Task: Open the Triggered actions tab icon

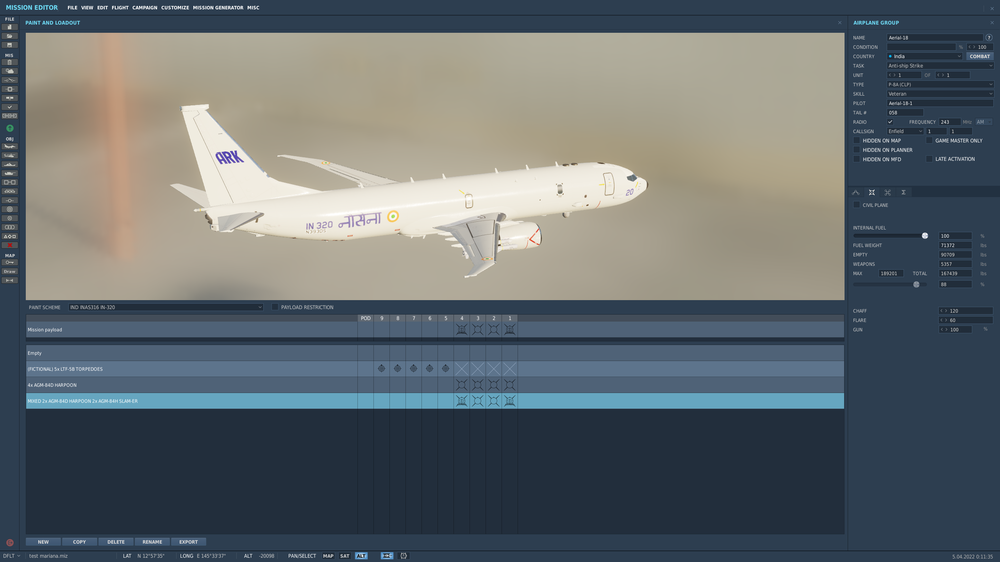Action: 888,192
